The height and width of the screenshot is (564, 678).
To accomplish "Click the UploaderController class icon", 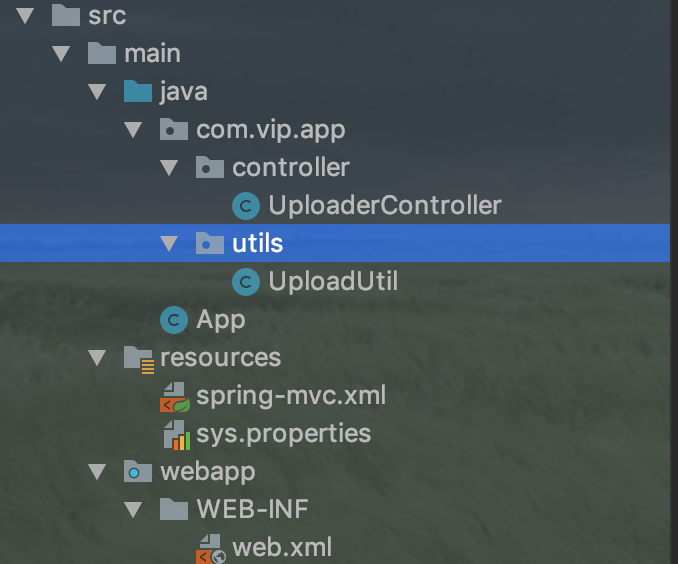I will (246, 205).
